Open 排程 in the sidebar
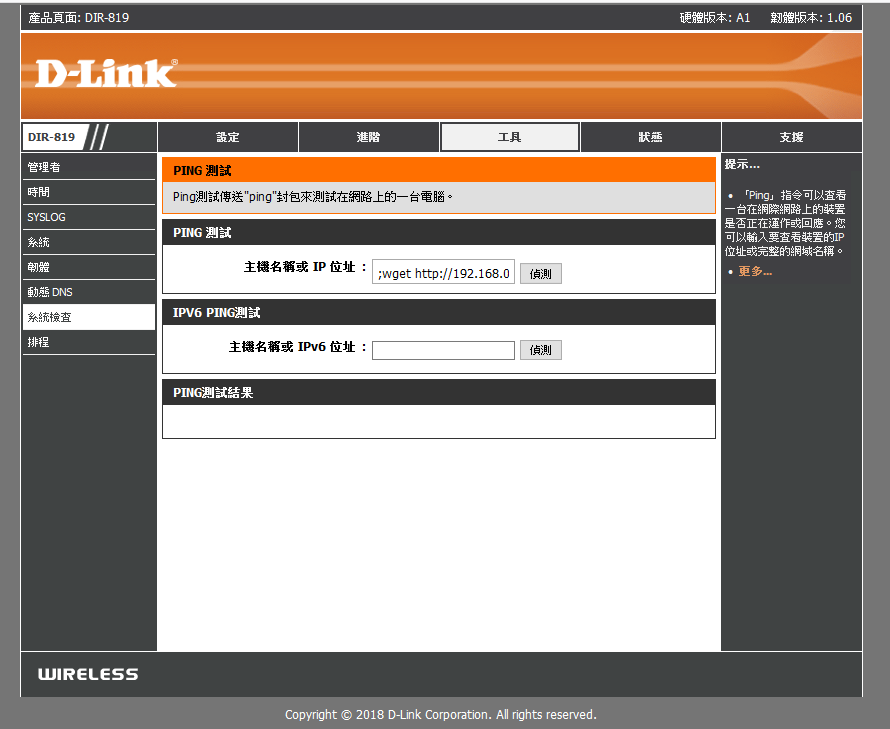 point(89,342)
